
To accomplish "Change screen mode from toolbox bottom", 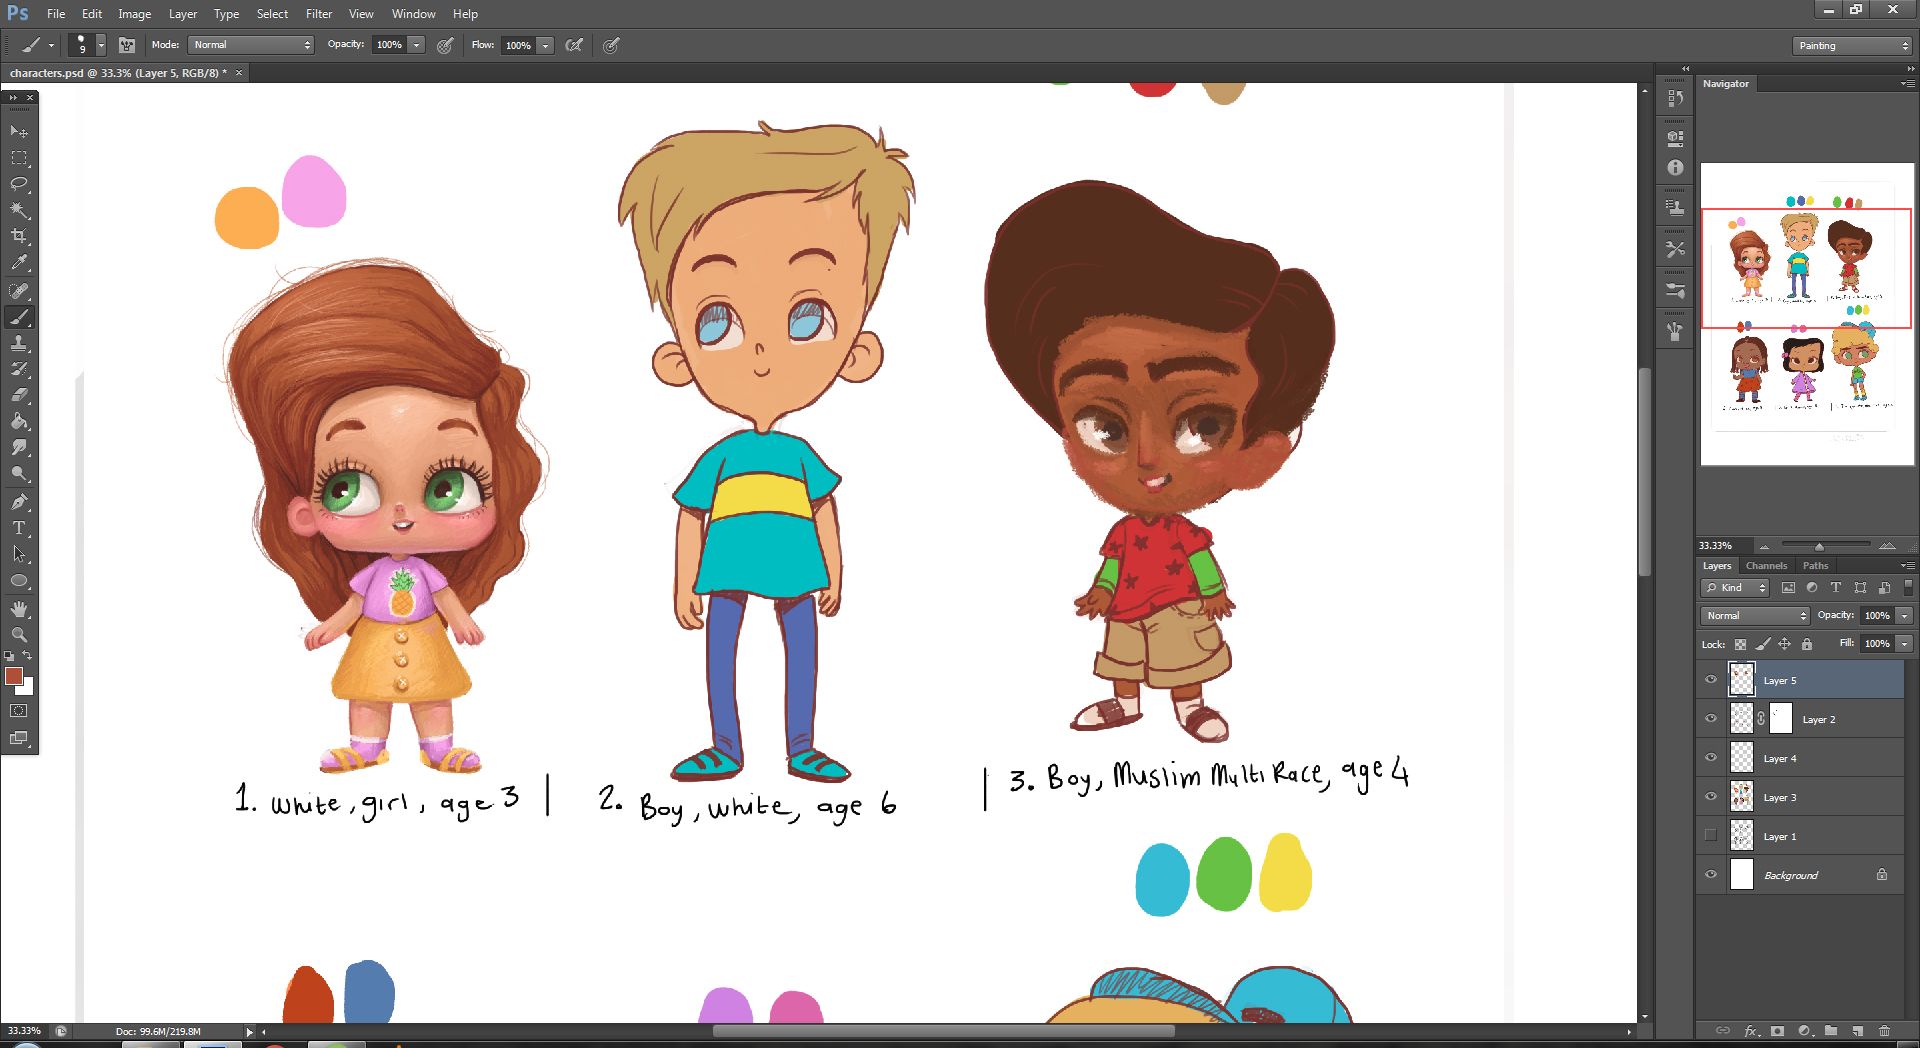I will click(x=19, y=738).
